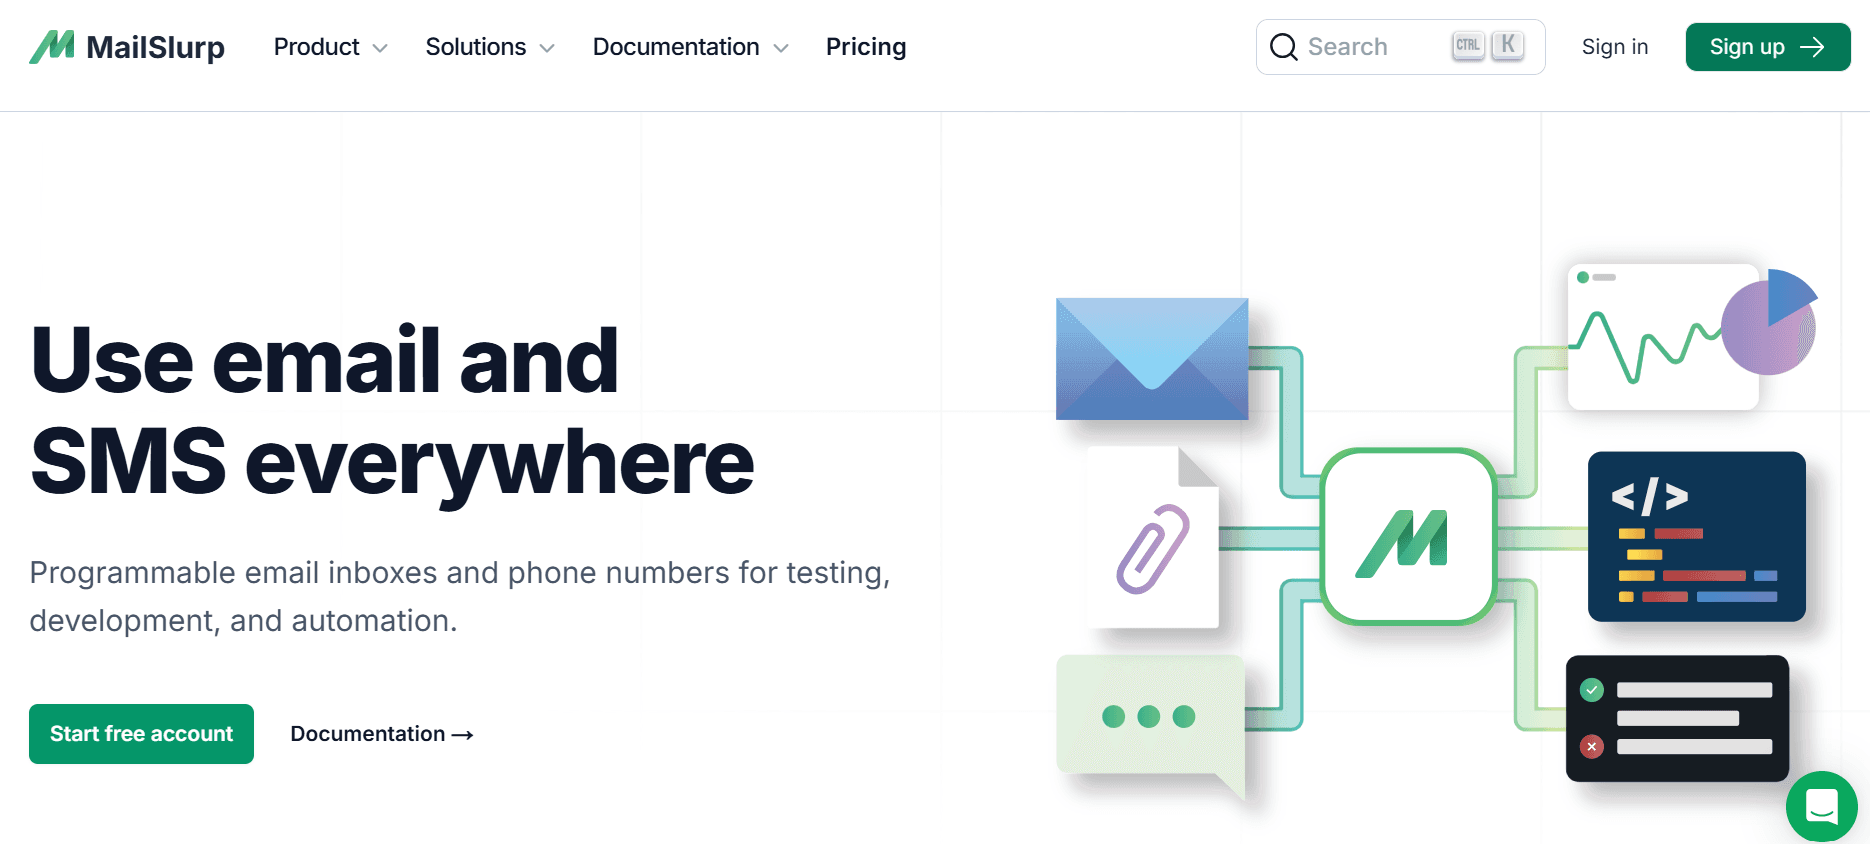Focus the Search input field

click(x=1400, y=47)
